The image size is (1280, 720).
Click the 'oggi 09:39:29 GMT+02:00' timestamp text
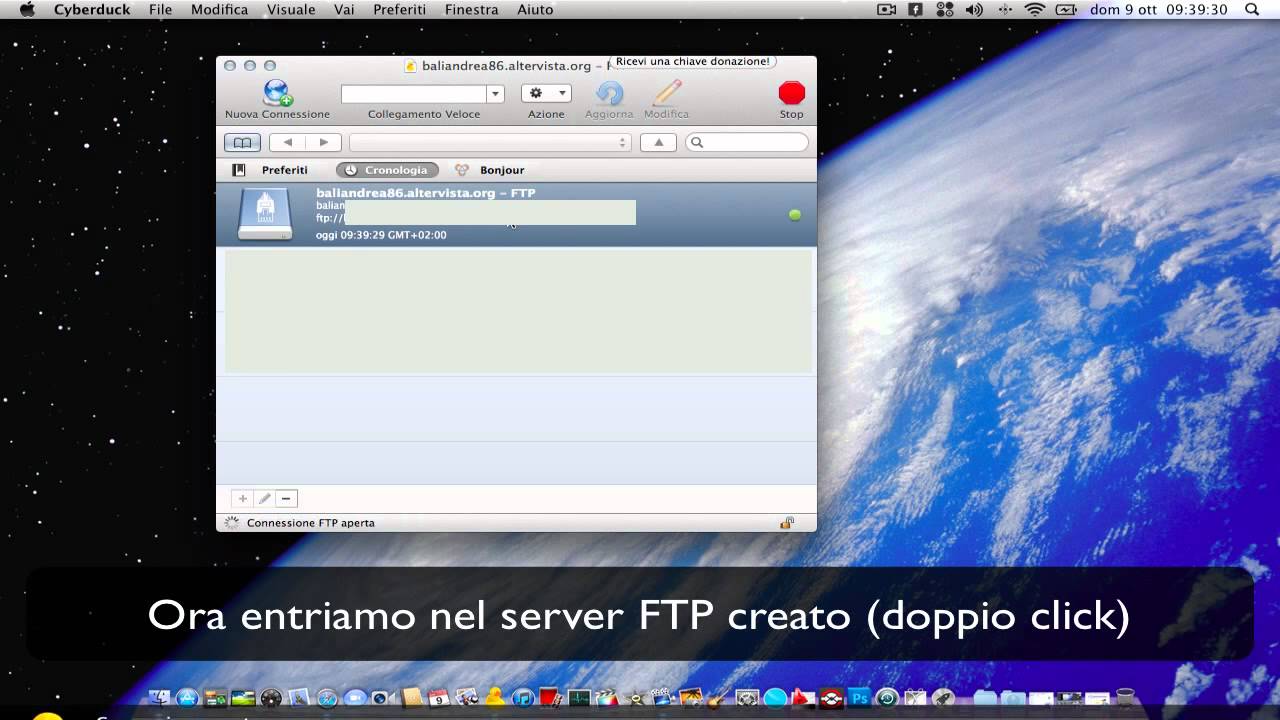point(381,235)
